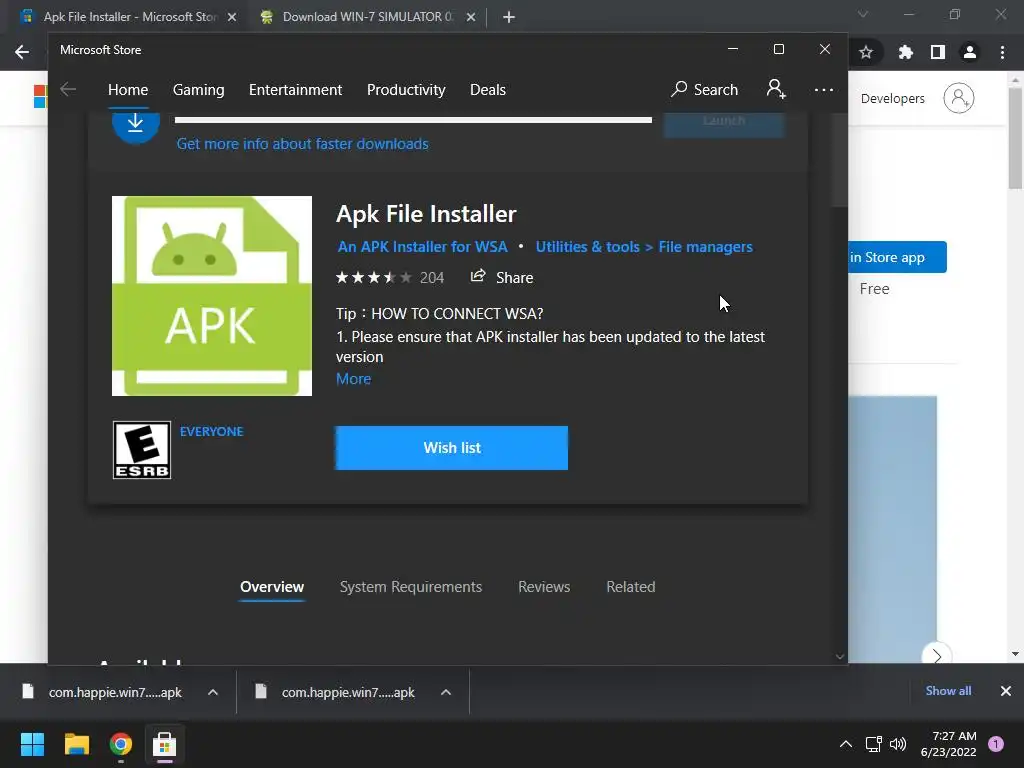This screenshot has height=768, width=1024.
Task: Click the blue download arrow icon
Action: click(136, 123)
